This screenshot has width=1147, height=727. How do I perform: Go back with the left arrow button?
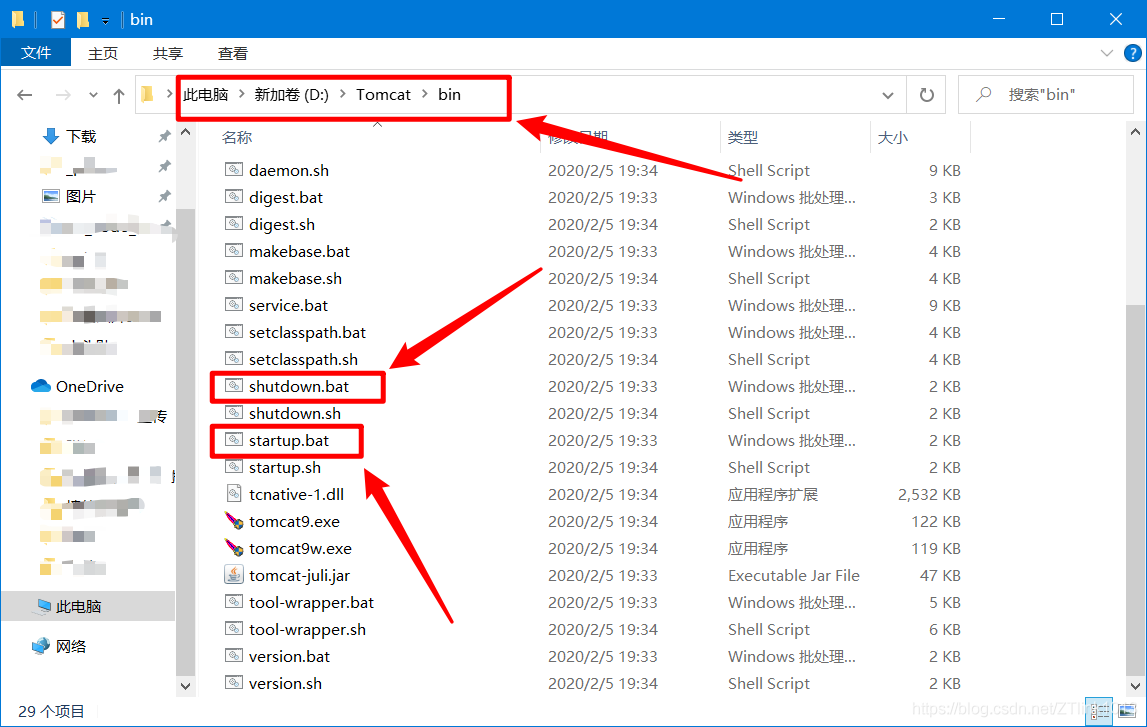point(25,95)
